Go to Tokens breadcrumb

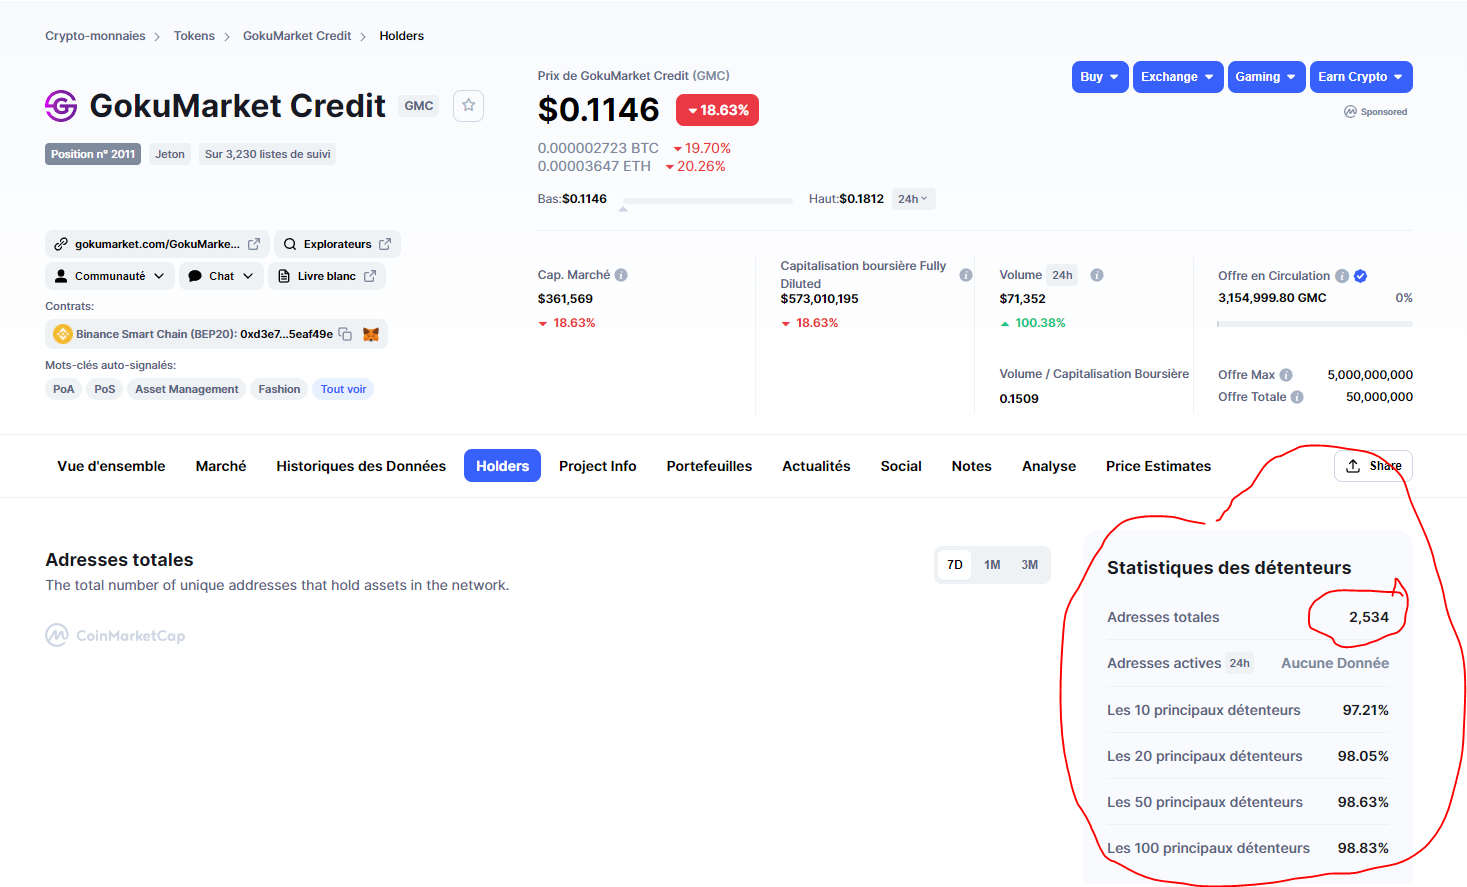[194, 36]
